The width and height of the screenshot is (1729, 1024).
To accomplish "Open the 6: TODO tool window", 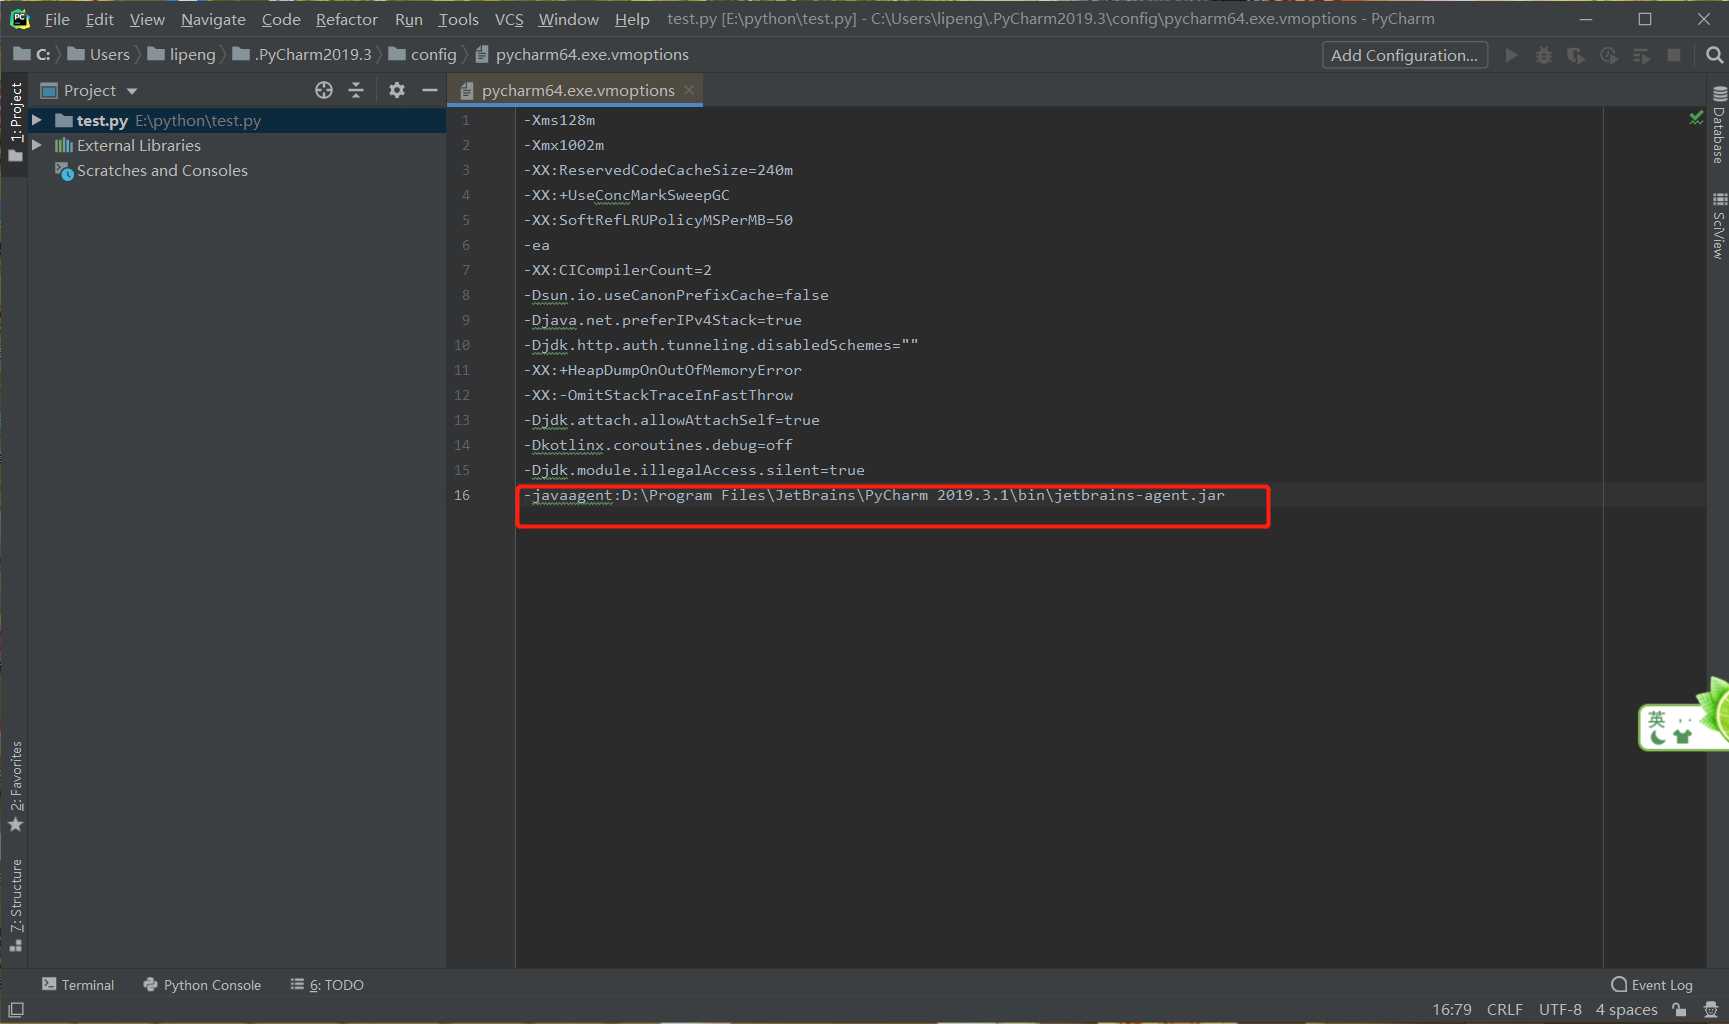I will [x=327, y=985].
